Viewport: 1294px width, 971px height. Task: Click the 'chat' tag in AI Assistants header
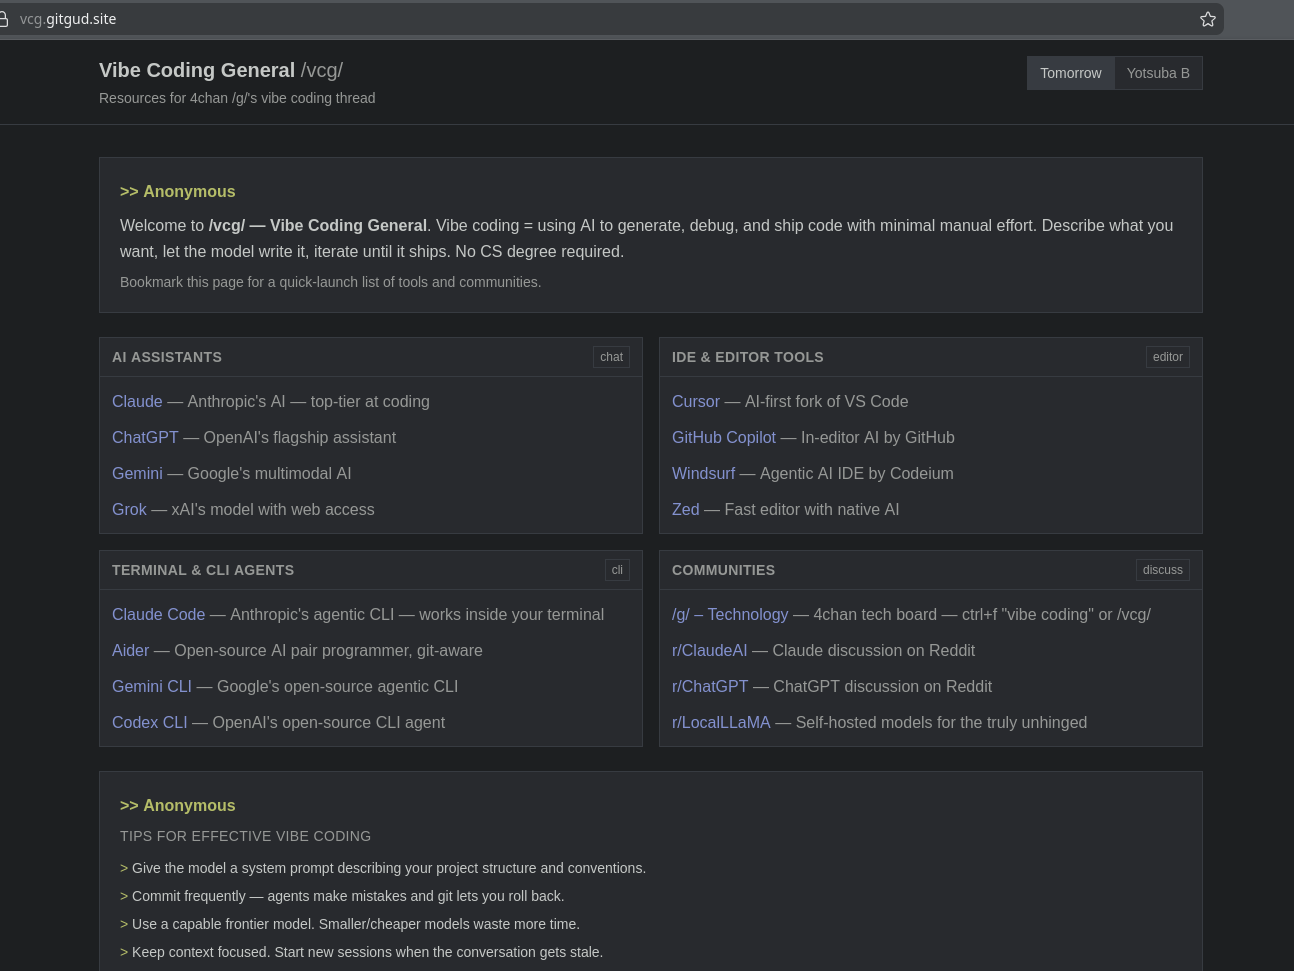(611, 357)
